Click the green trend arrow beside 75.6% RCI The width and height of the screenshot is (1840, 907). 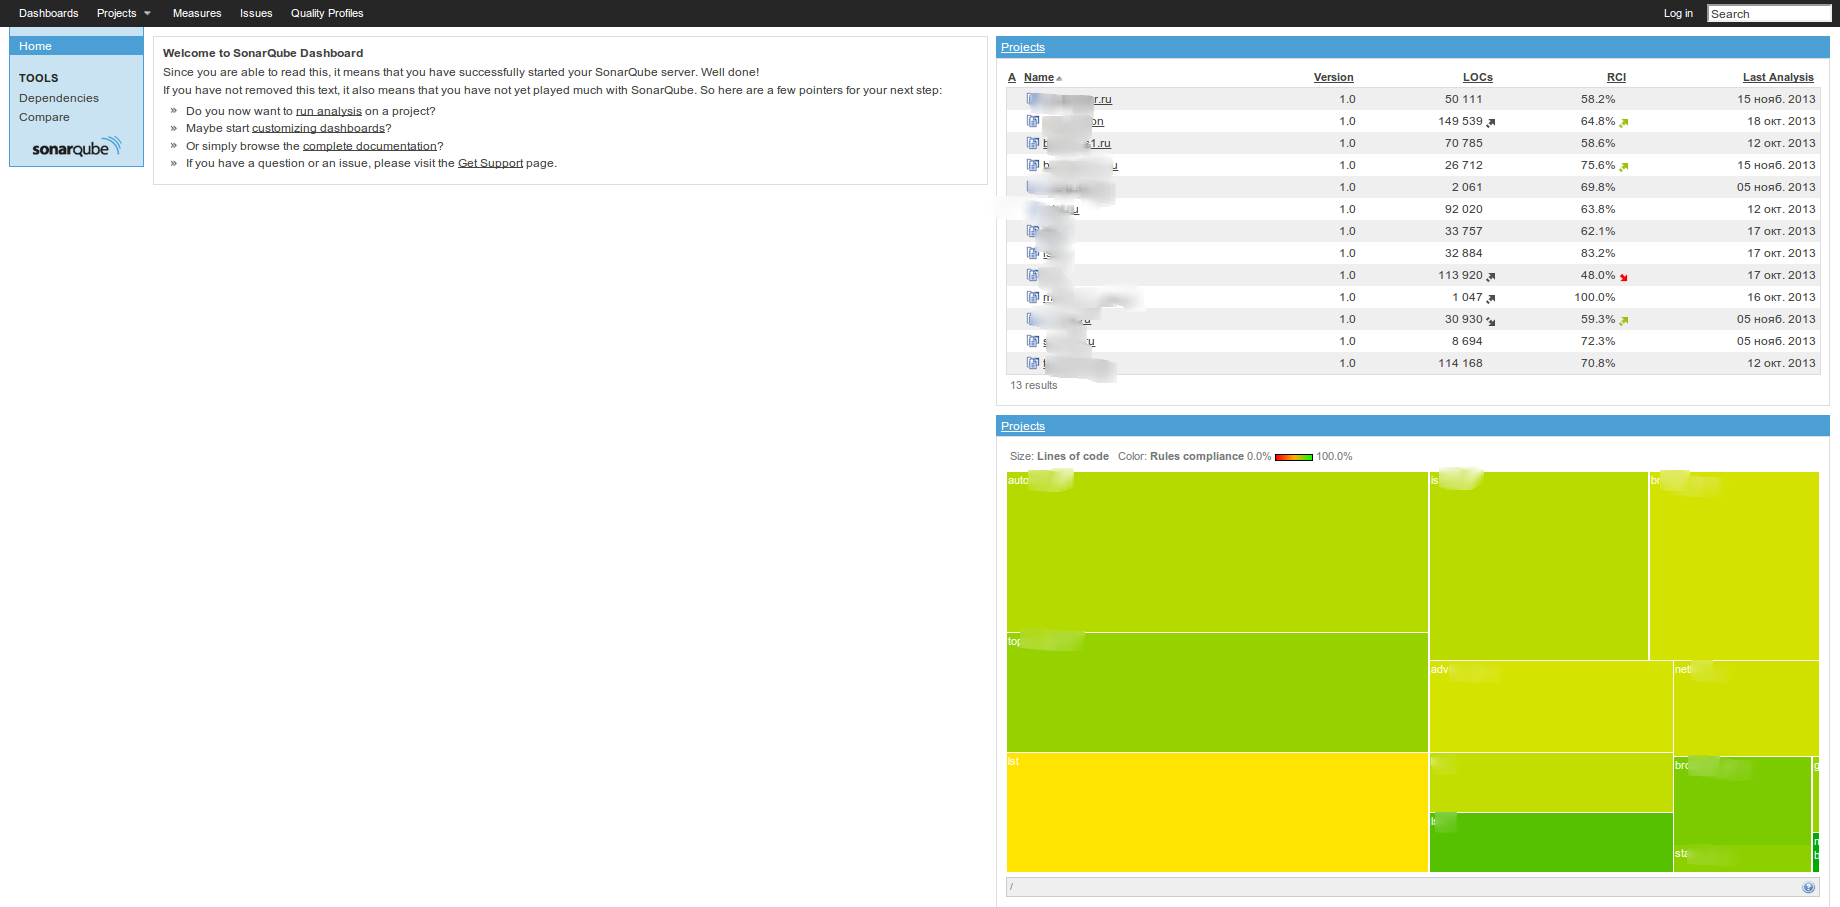click(1624, 166)
